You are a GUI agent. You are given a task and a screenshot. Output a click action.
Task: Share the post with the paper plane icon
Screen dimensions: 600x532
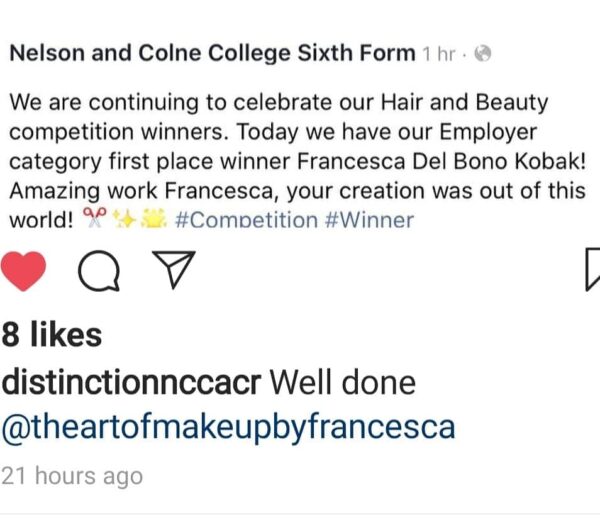(x=174, y=269)
